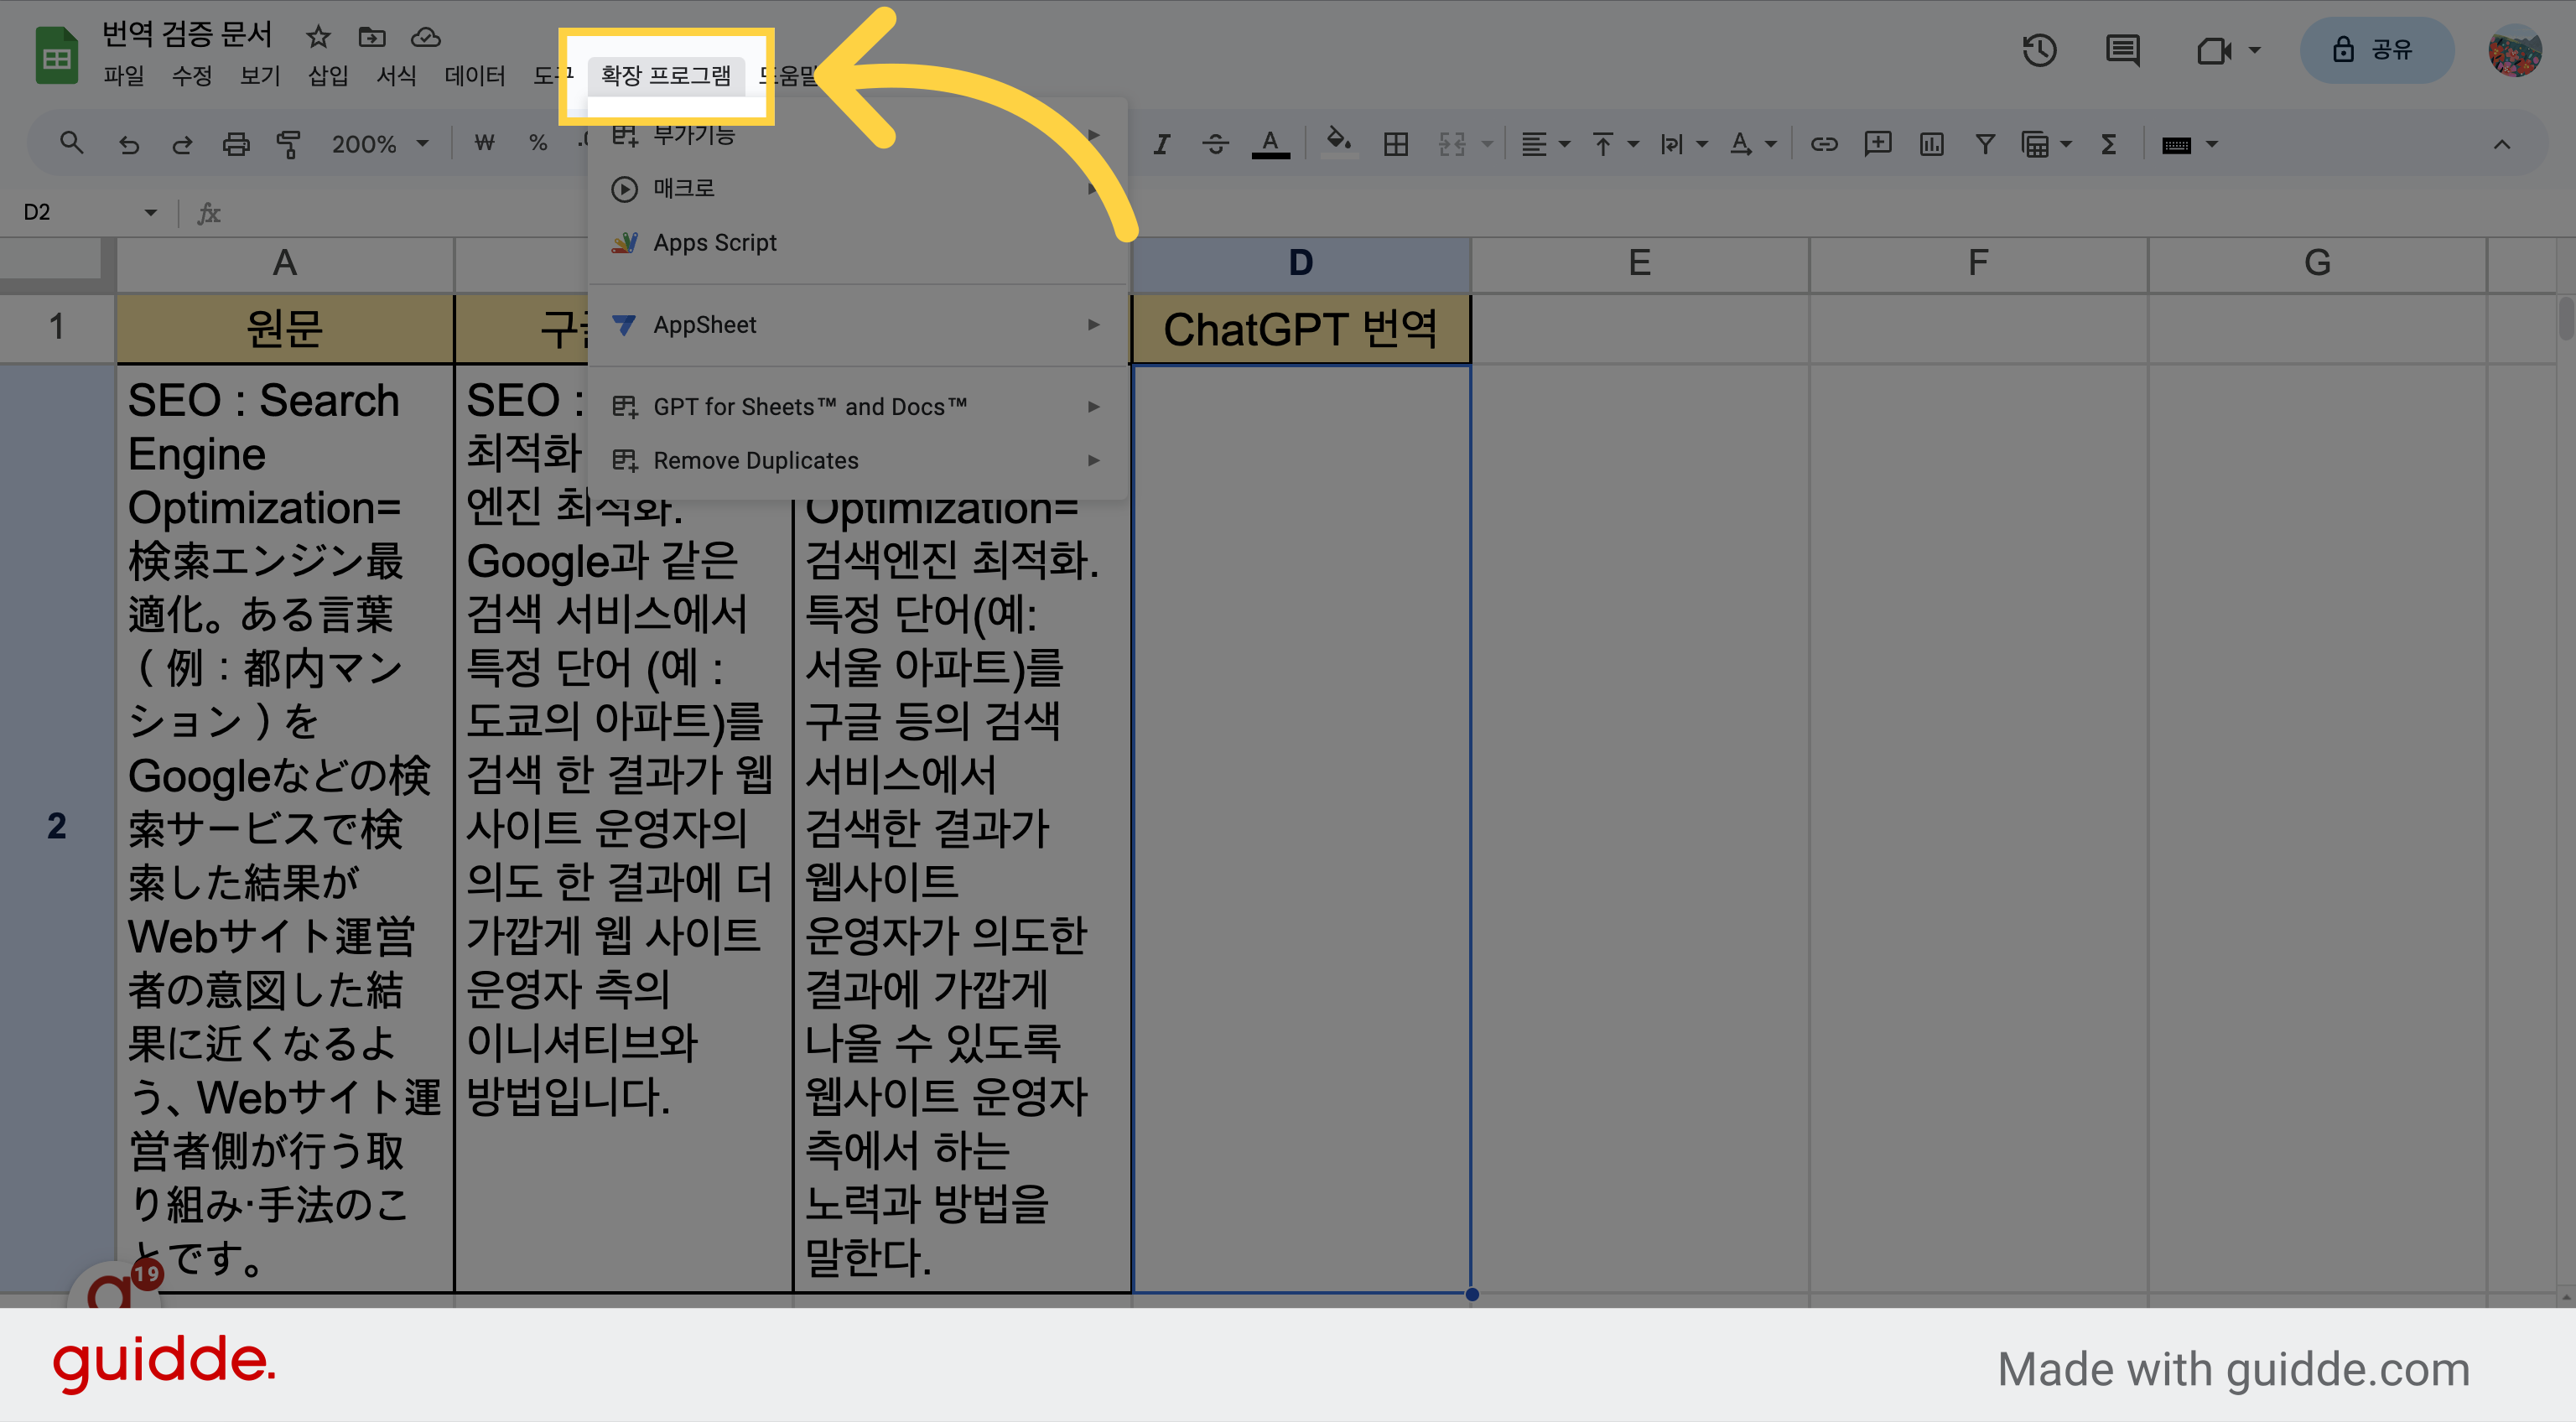Create a filter

point(1985,144)
